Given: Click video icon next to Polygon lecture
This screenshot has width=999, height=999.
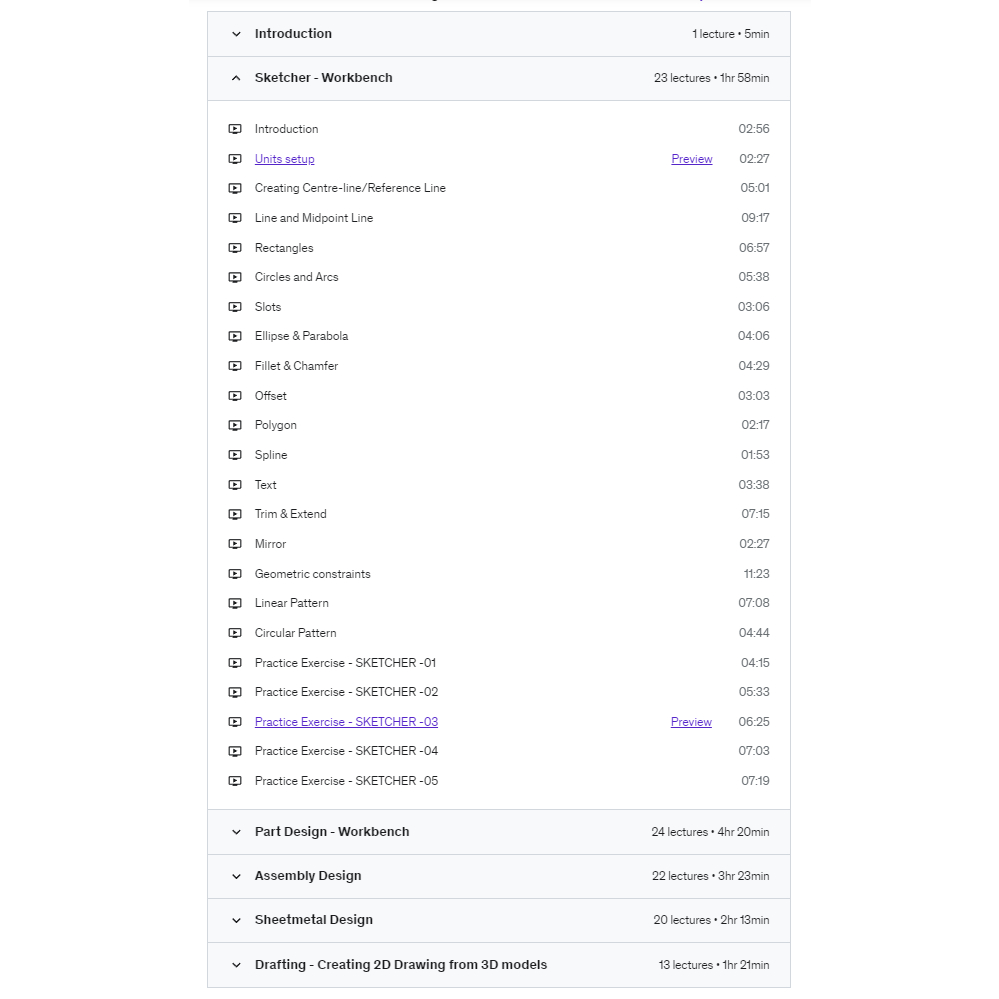Looking at the screenshot, I should tap(235, 425).
